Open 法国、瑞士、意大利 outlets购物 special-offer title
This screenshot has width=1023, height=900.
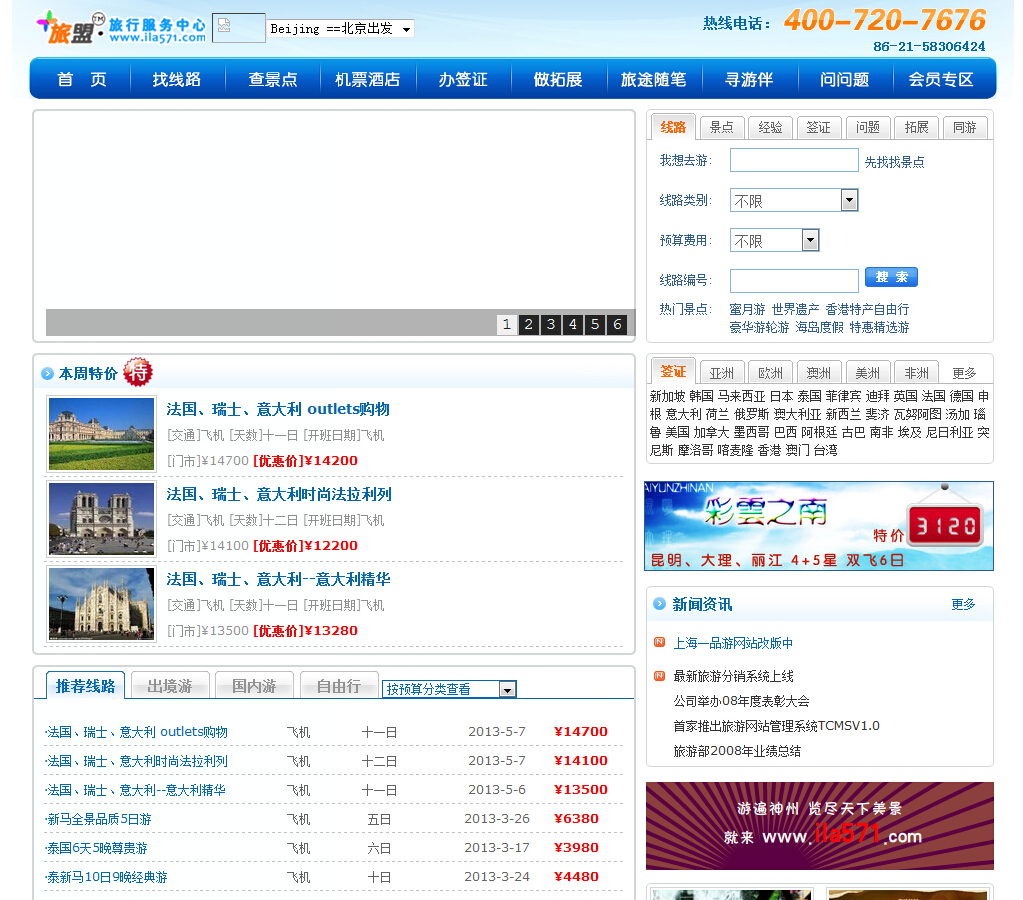click(x=278, y=409)
